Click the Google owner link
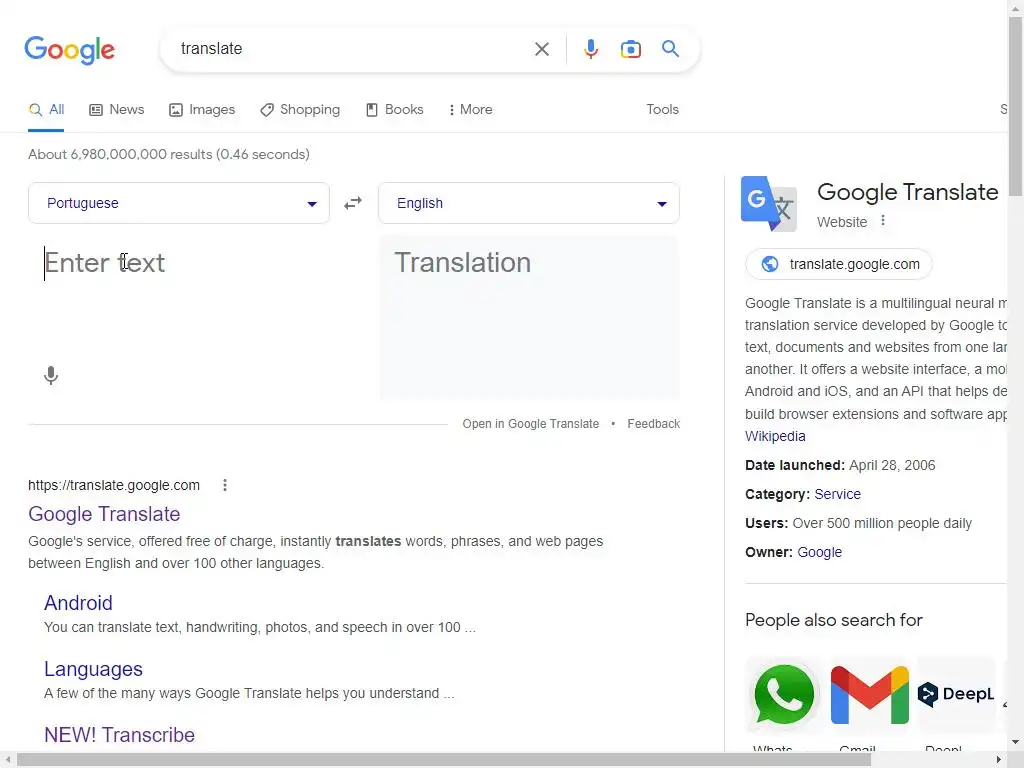1024x768 pixels. pos(820,552)
